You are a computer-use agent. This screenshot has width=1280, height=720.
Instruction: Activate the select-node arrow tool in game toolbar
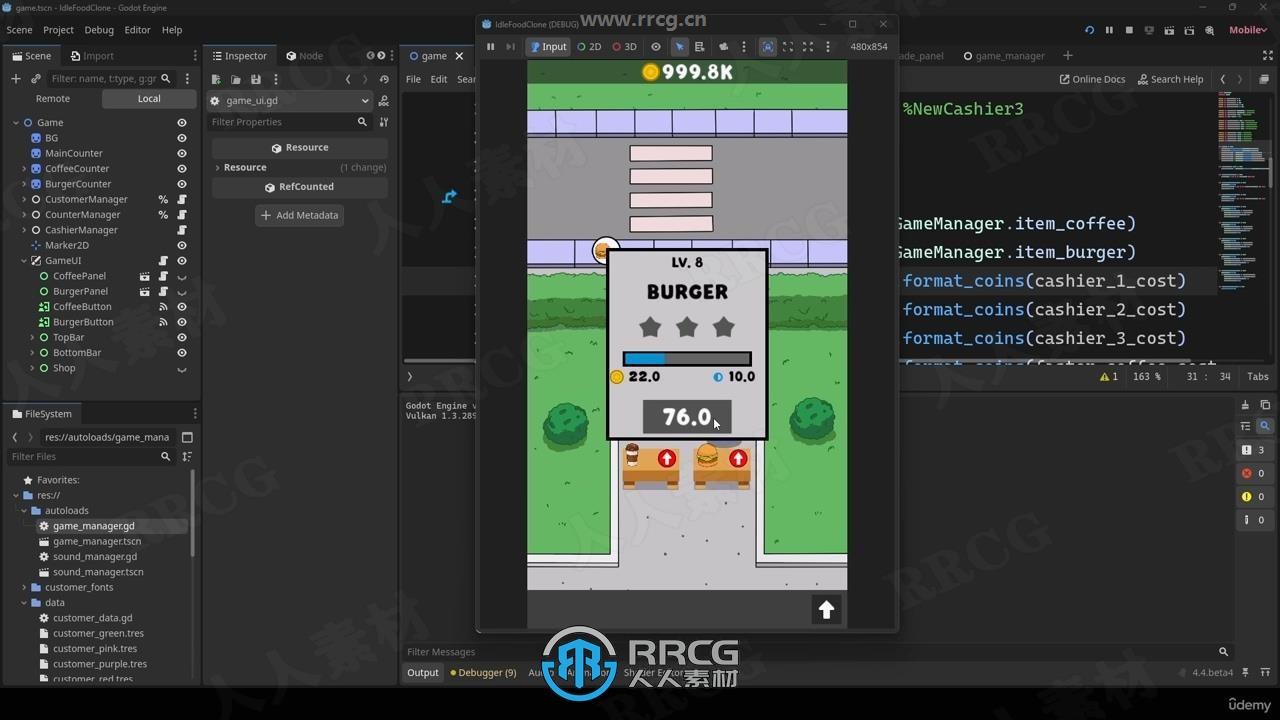[x=679, y=47]
